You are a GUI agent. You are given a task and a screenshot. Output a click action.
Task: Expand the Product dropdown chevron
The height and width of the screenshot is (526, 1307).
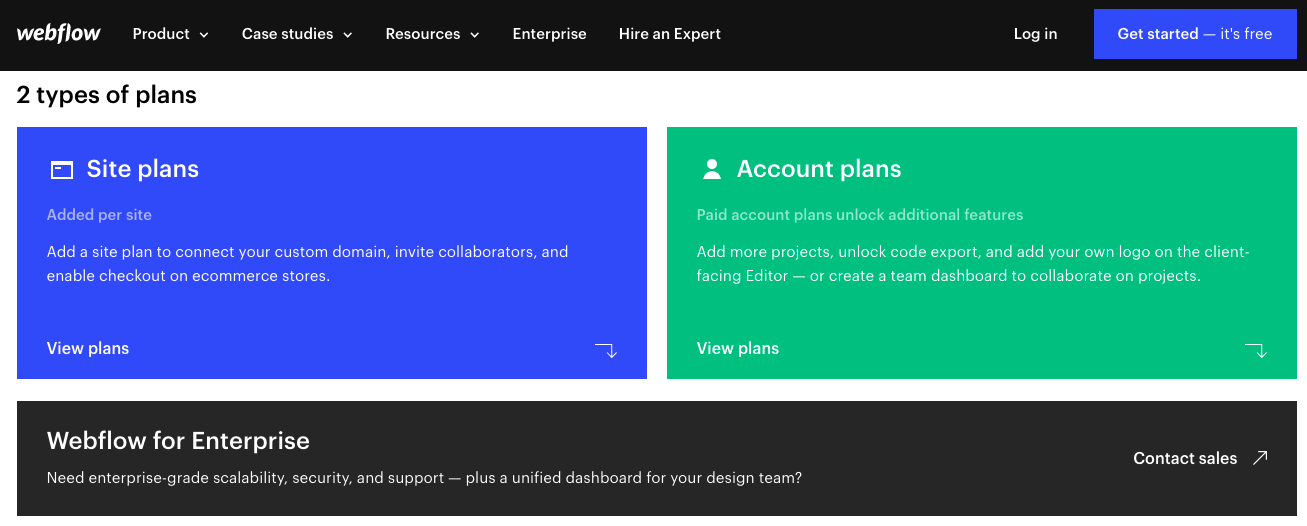(204, 35)
